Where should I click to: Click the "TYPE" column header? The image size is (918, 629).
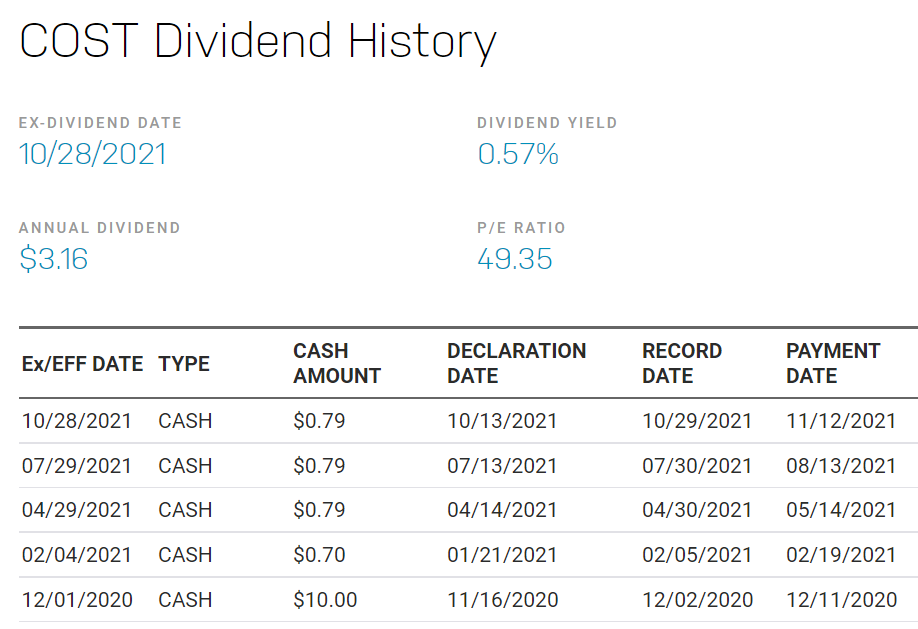pos(184,364)
